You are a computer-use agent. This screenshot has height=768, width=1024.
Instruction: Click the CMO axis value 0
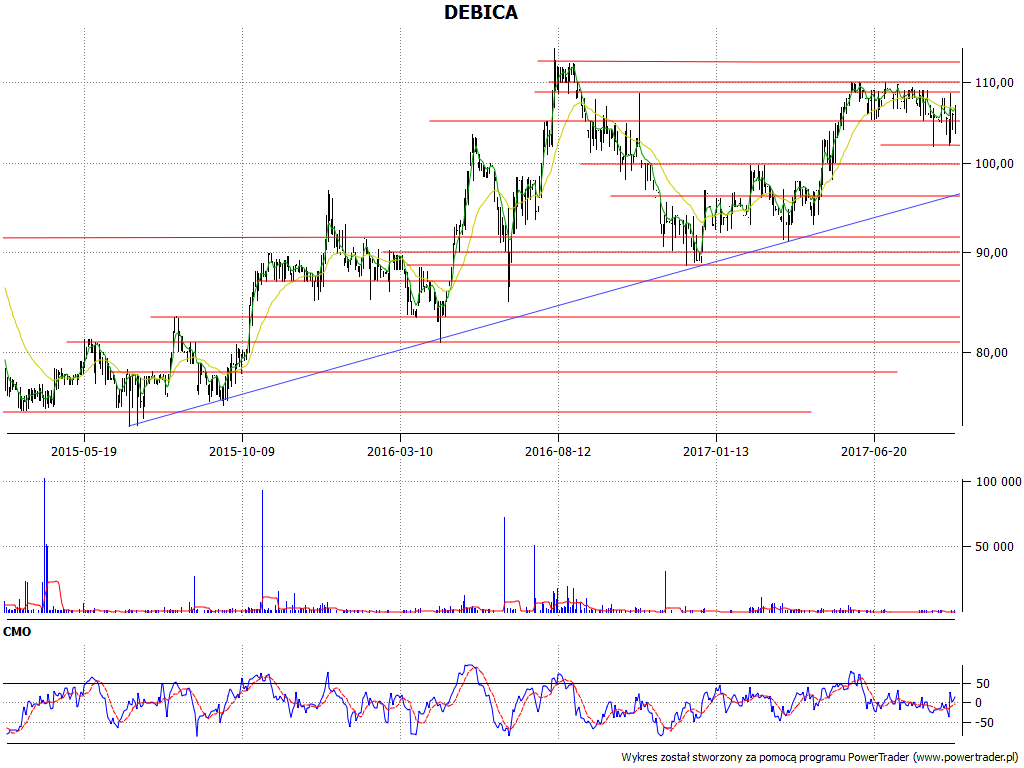978,703
